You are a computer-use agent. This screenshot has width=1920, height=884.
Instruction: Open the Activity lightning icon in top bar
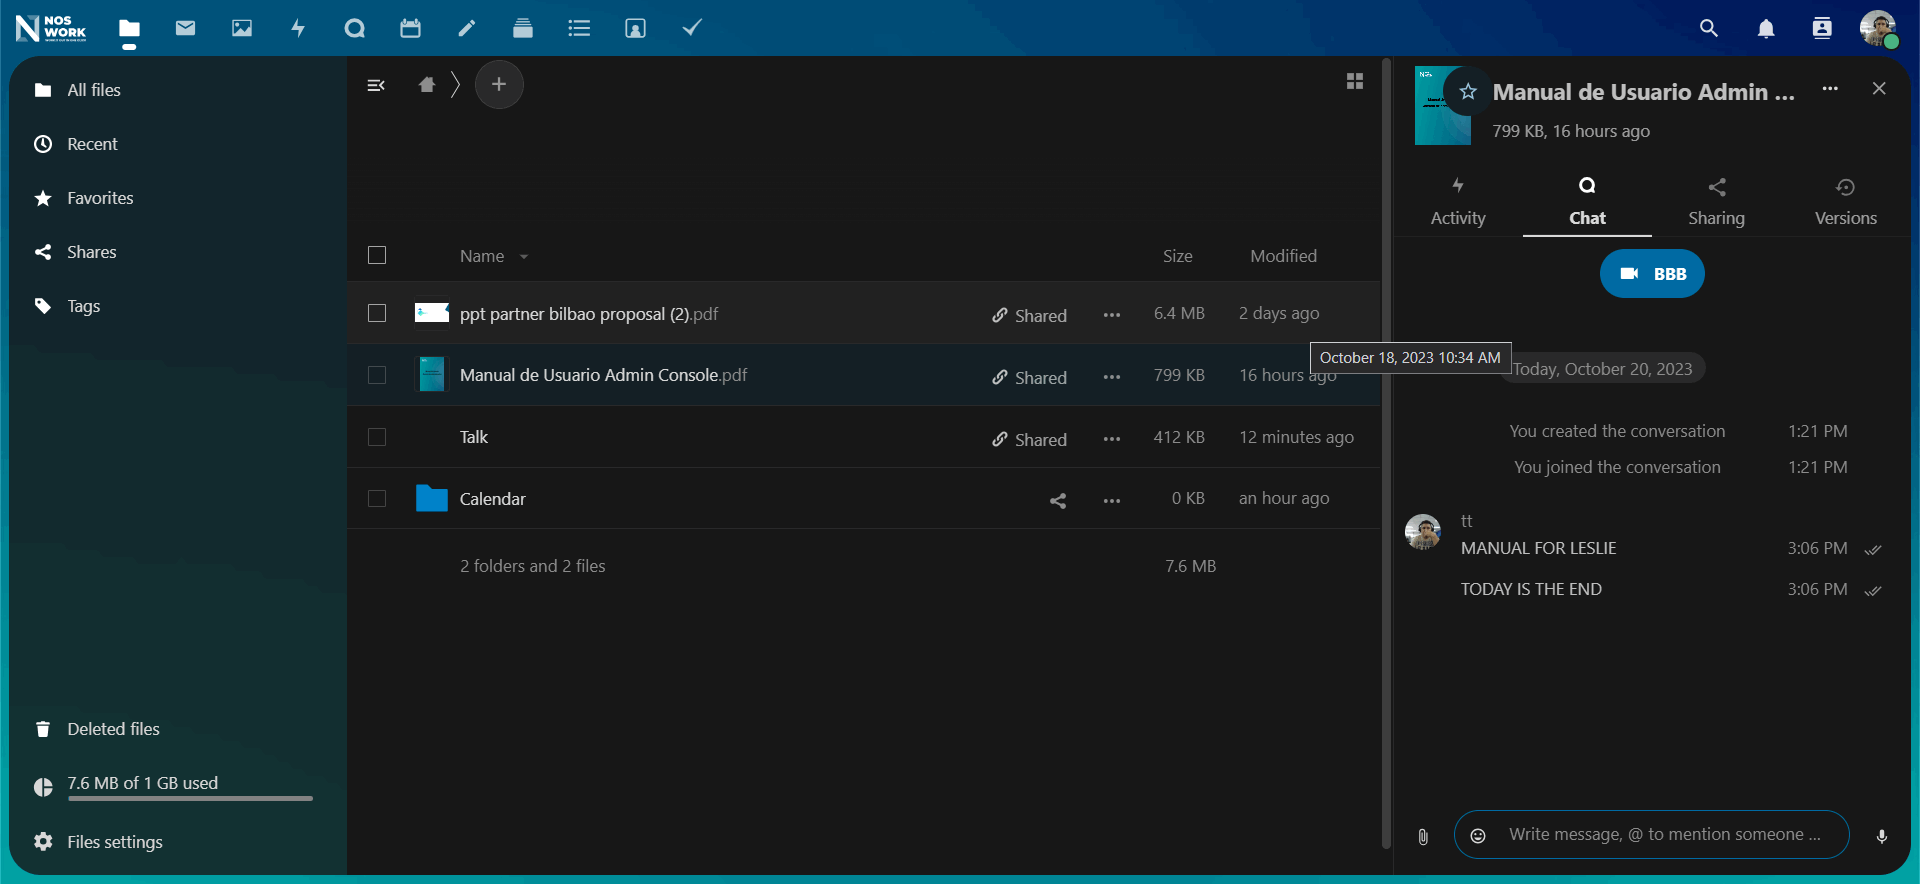(x=298, y=28)
